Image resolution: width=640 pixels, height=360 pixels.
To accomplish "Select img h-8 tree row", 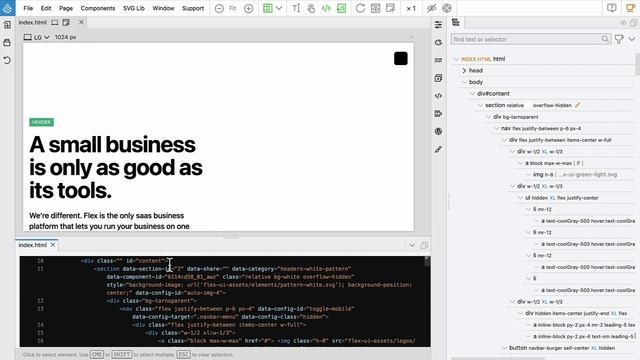I will click(x=575, y=174).
